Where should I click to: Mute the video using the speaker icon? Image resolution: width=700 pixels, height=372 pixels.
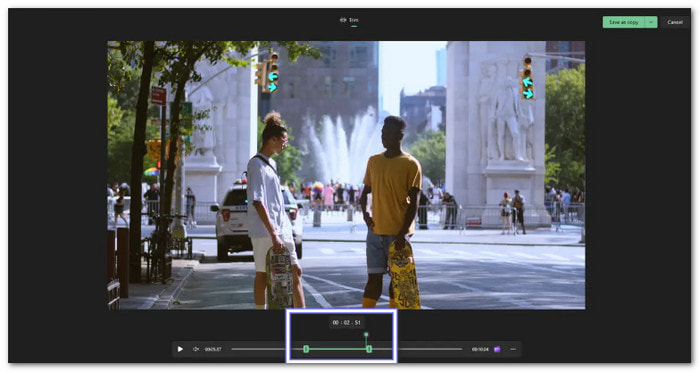(x=196, y=349)
